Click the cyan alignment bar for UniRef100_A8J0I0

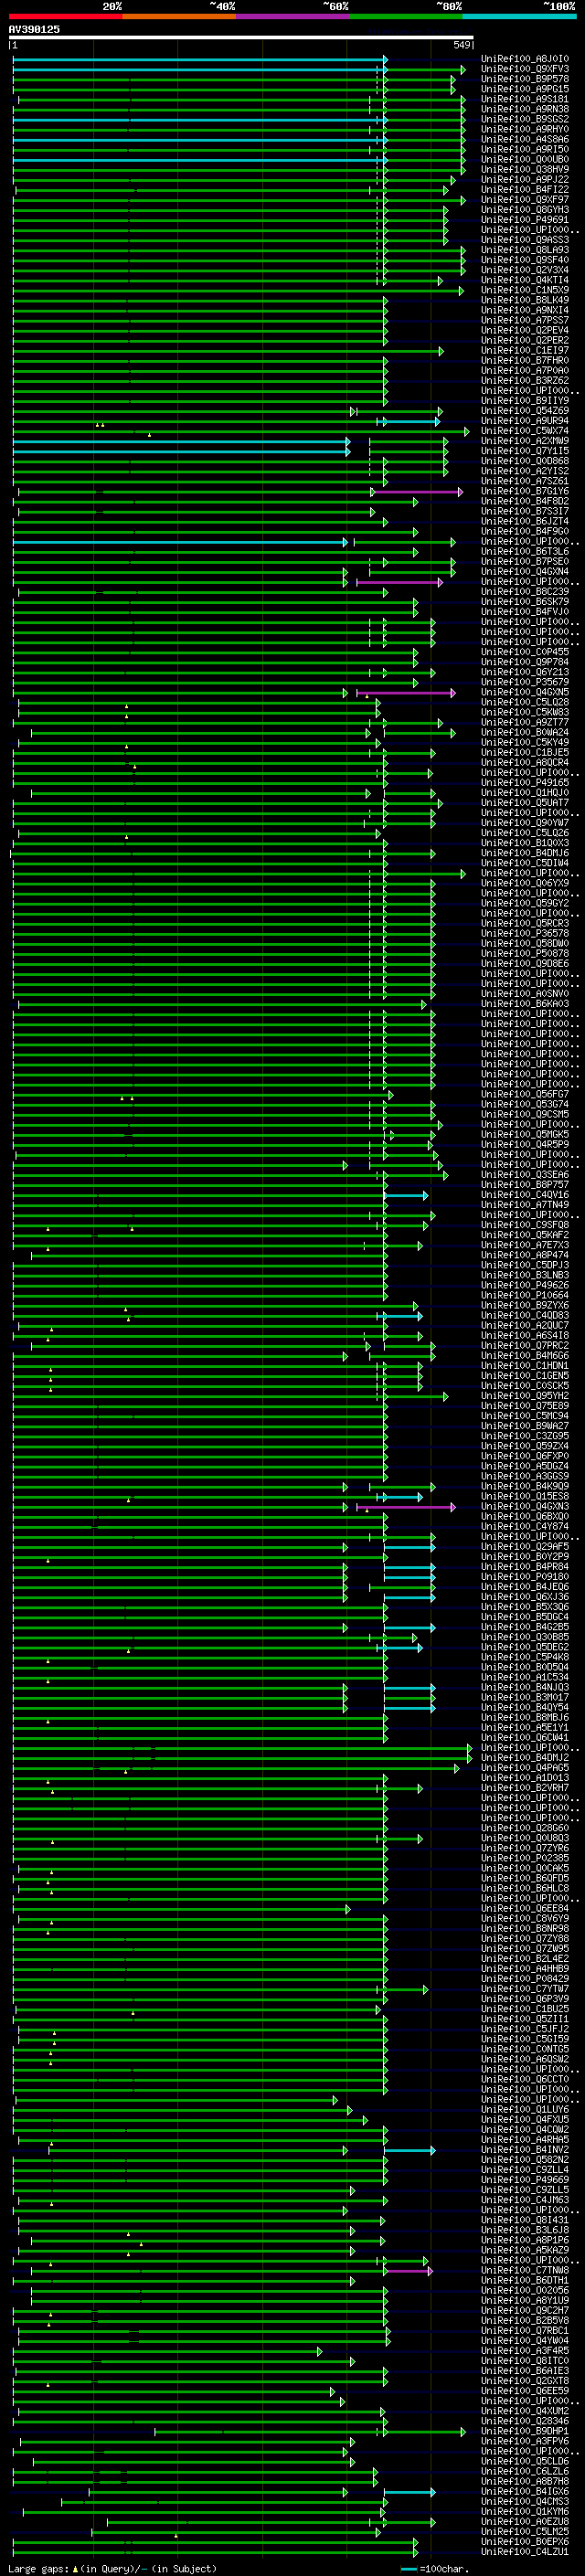coord(199,59)
